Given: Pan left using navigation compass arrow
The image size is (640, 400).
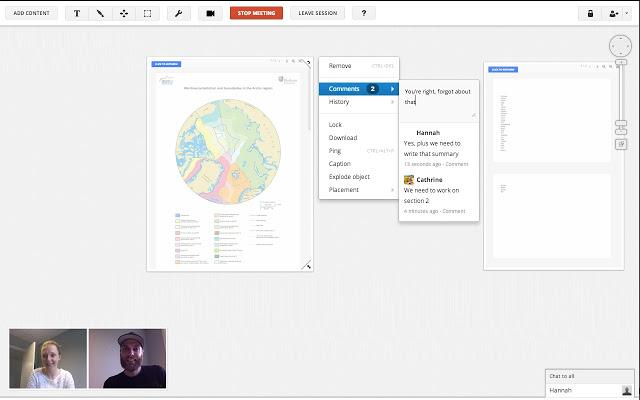Looking at the screenshot, I should pyautogui.click(x=613, y=46).
